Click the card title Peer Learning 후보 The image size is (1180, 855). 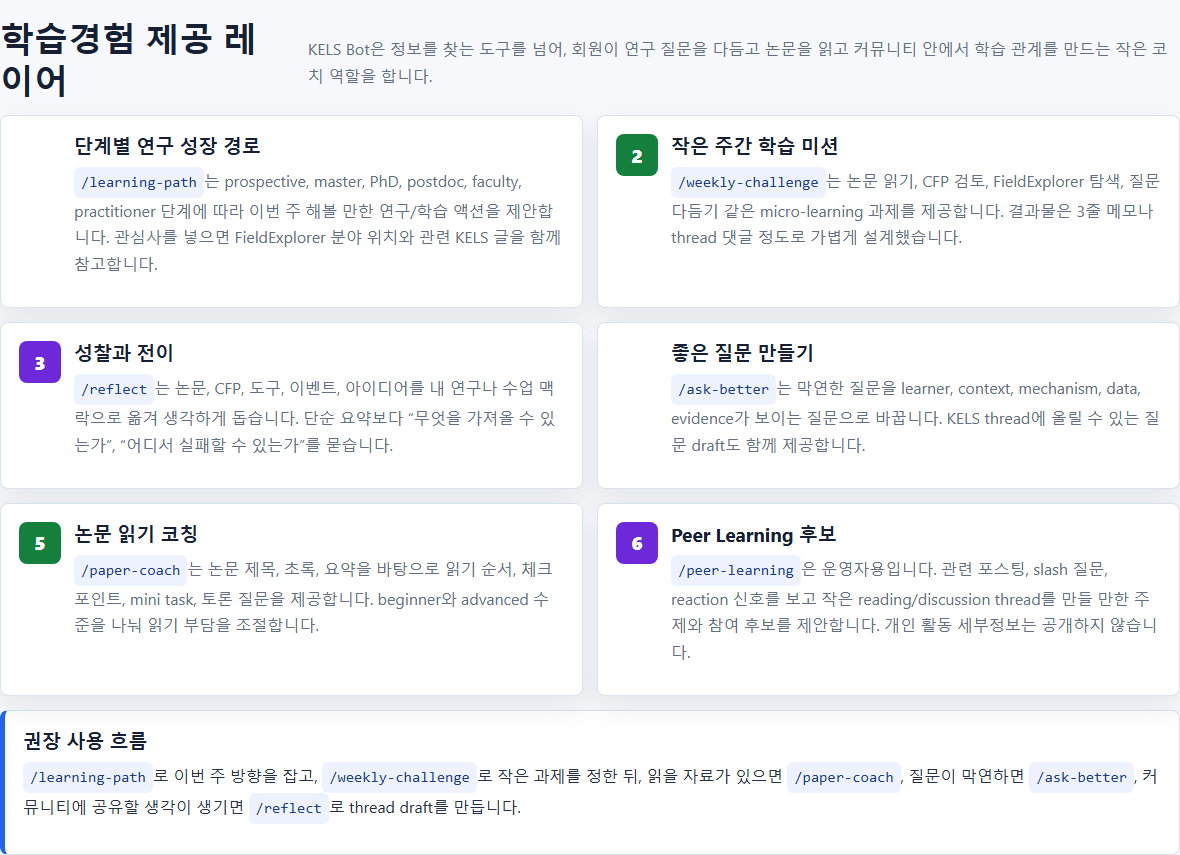(753, 535)
